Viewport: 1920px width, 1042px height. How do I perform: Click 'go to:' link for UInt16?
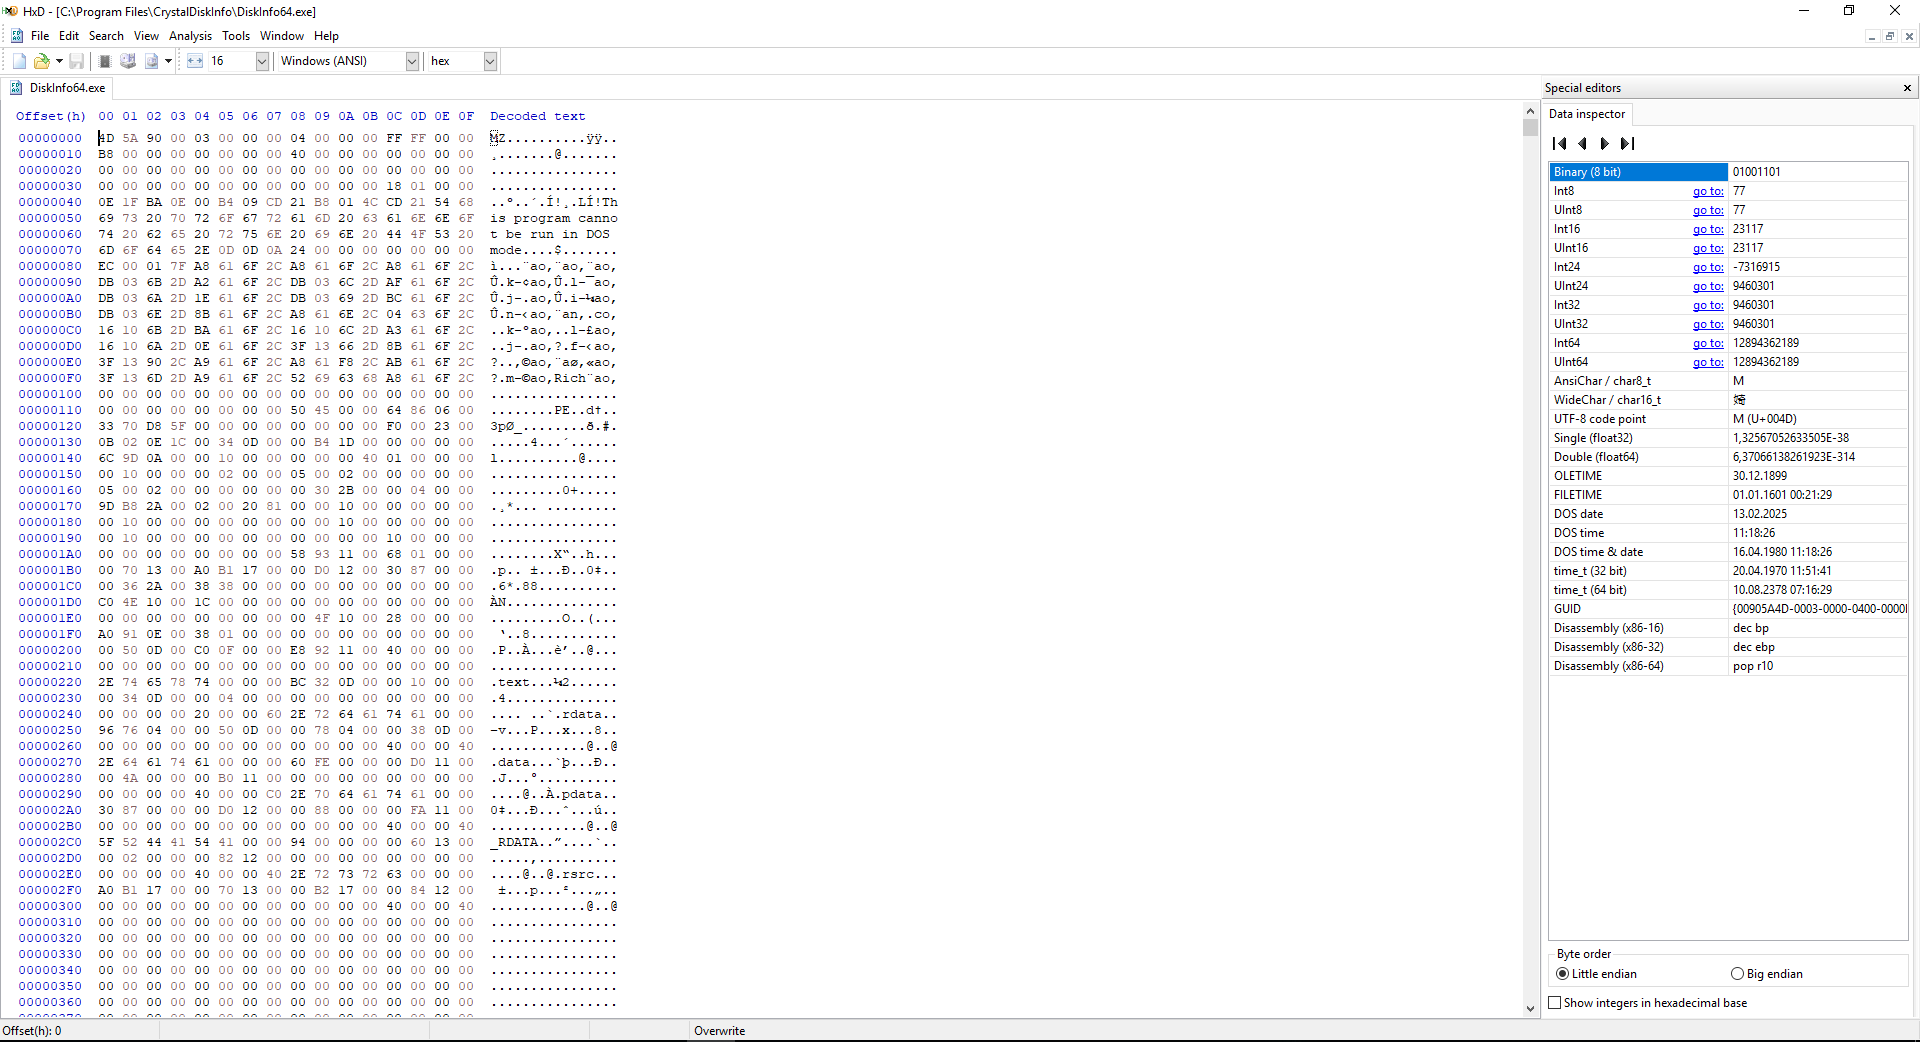(x=1708, y=248)
